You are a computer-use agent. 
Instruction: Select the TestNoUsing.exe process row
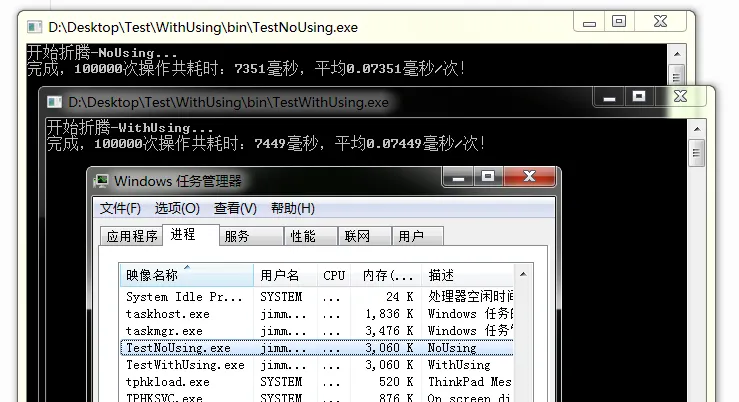[x=317, y=348]
